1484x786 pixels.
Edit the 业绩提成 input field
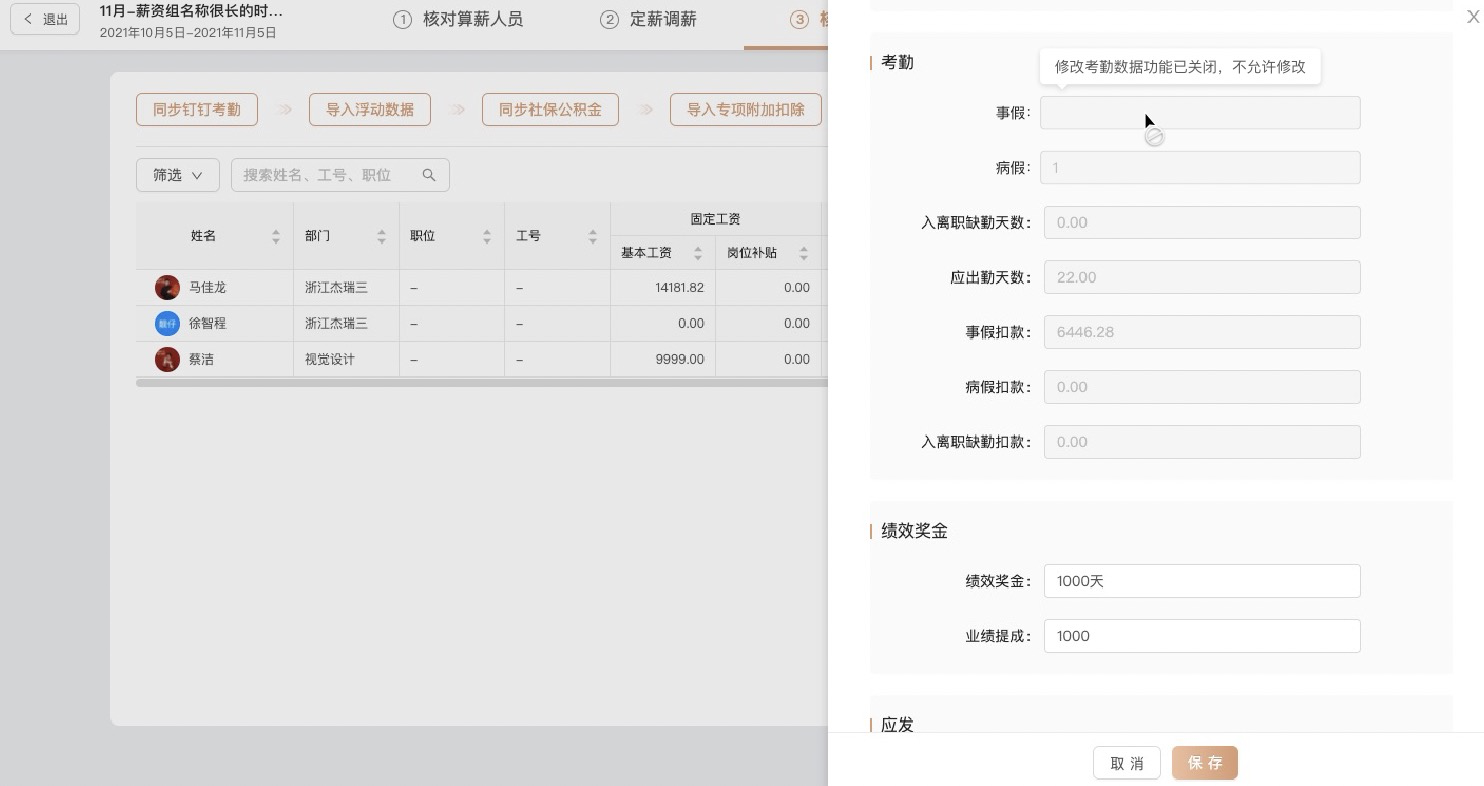(x=1202, y=636)
